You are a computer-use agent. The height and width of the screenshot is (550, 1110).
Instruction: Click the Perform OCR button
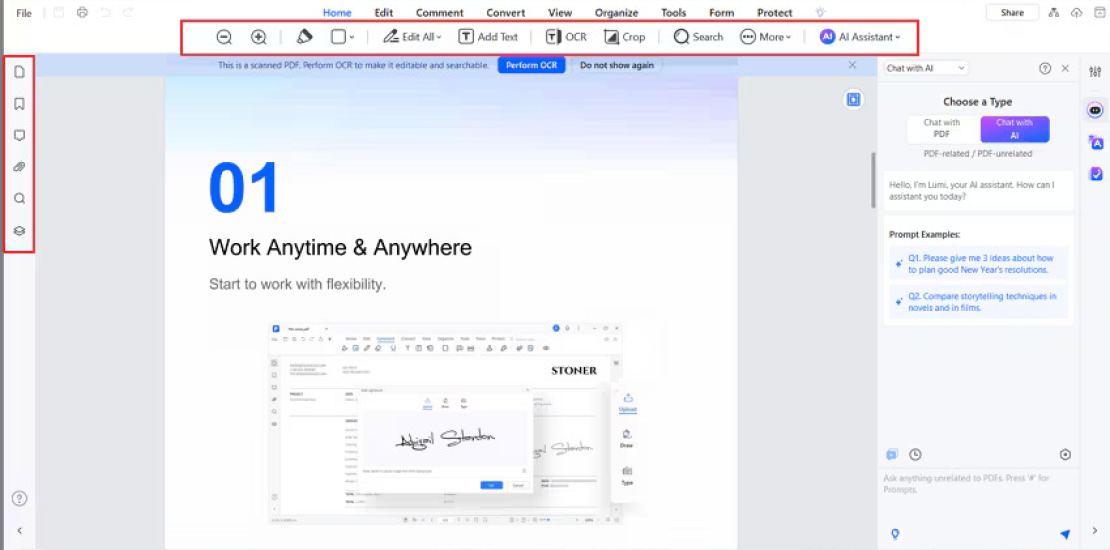click(532, 65)
